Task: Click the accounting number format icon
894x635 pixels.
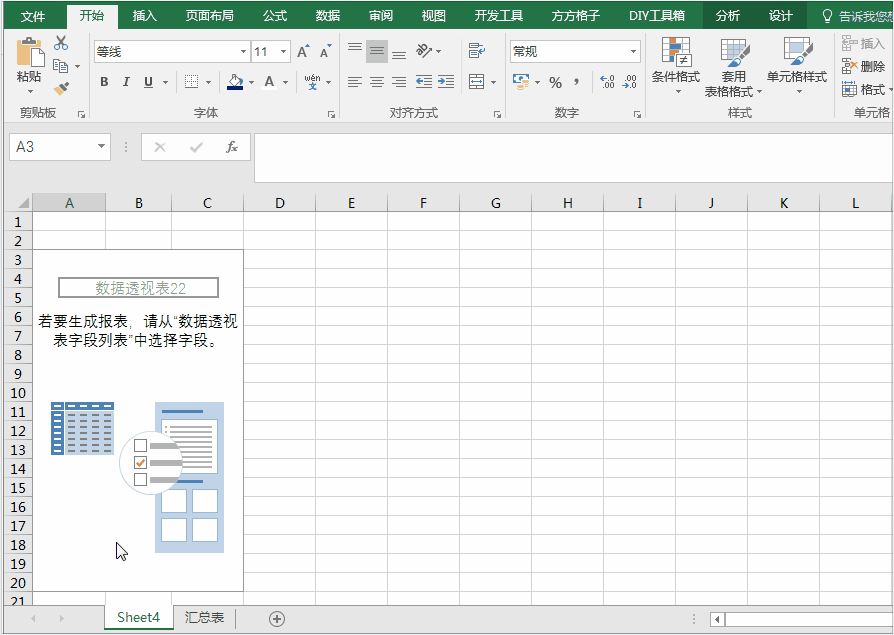Action: coord(521,82)
